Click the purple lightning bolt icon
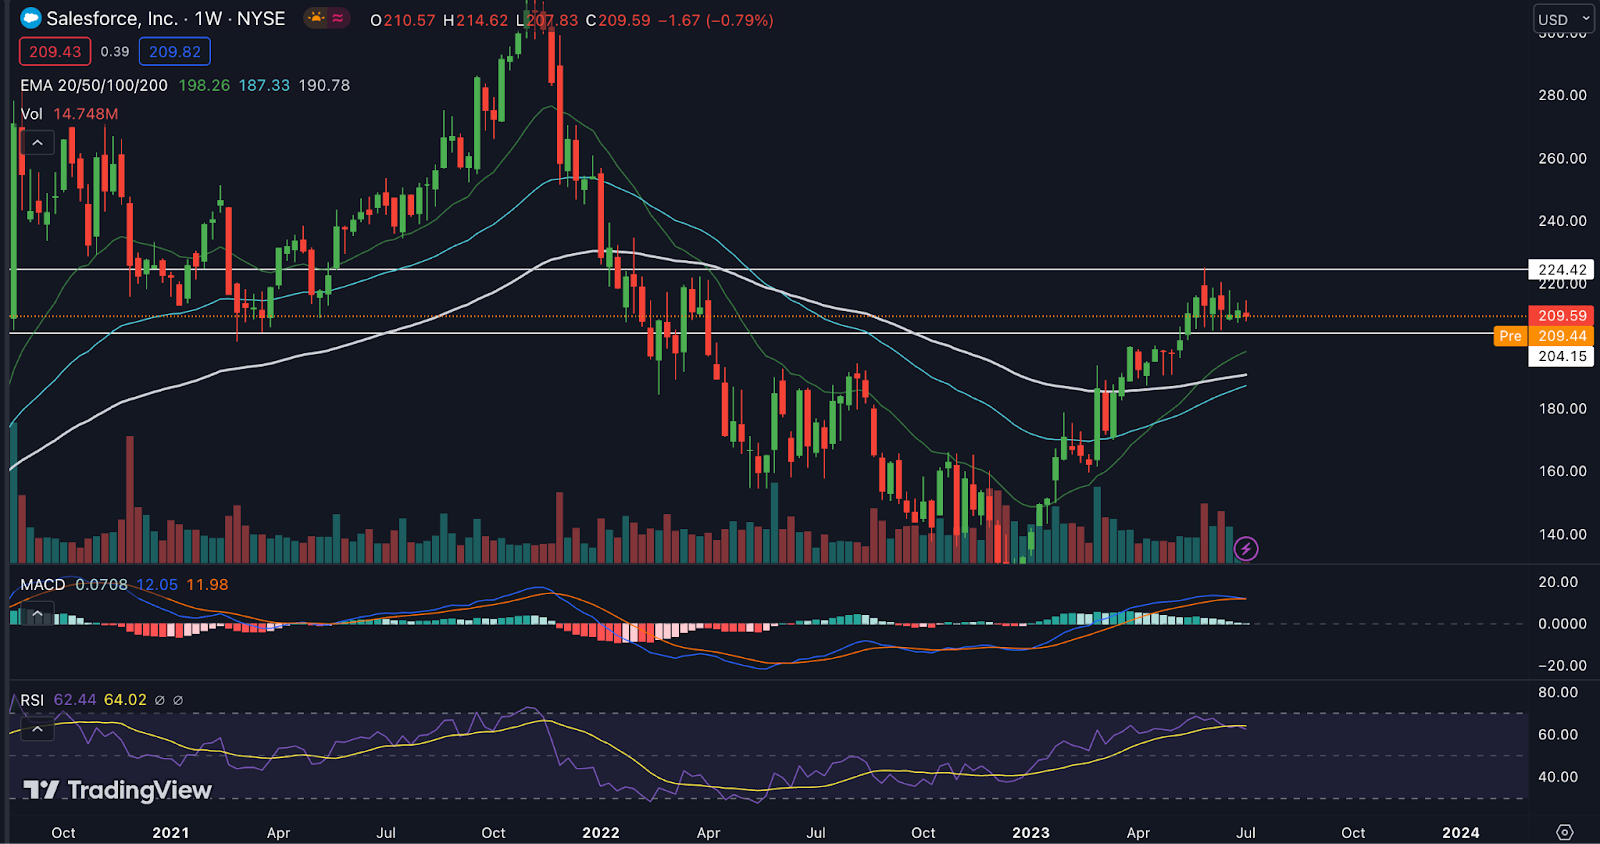Image resolution: width=1600 pixels, height=844 pixels. pyautogui.click(x=1245, y=548)
